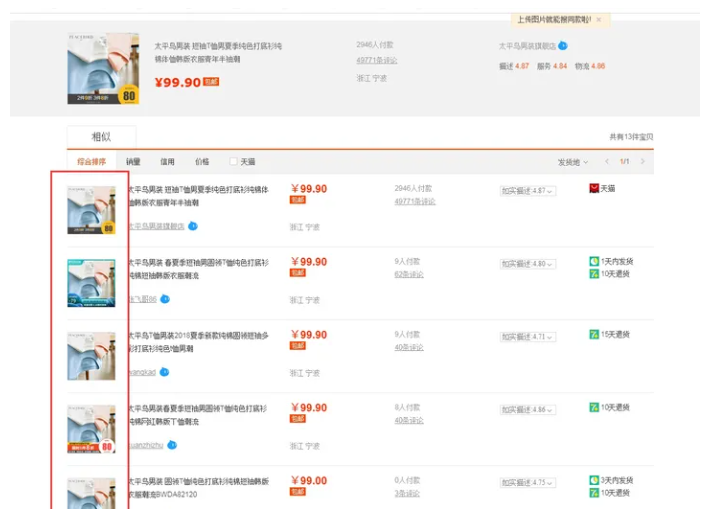This screenshot has width=703, height=509.
Task: Click the Tmall logo icon in first result
Action: [594, 188]
